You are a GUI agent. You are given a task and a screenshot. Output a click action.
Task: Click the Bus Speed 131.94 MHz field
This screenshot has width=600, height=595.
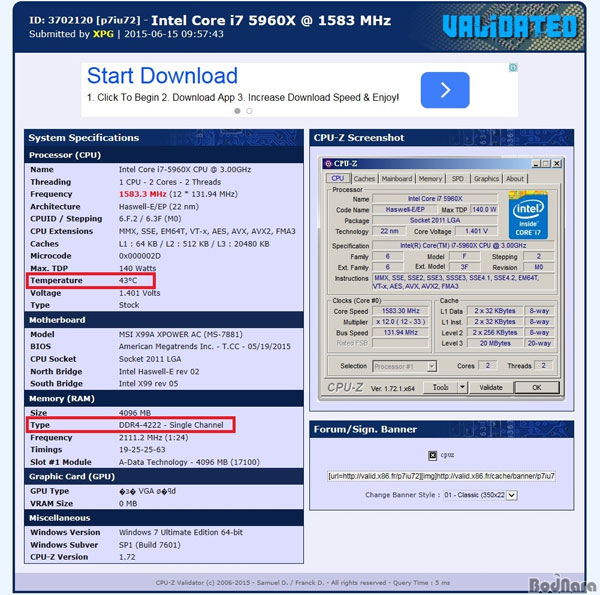[x=401, y=333]
